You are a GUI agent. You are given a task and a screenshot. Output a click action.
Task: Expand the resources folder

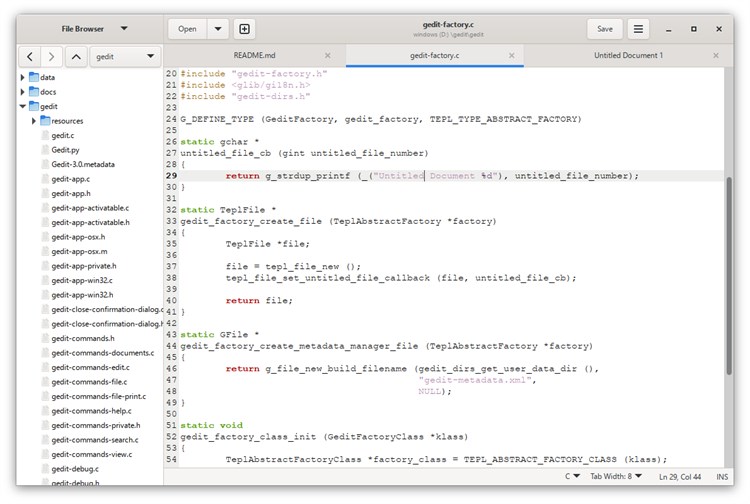tap(33, 121)
